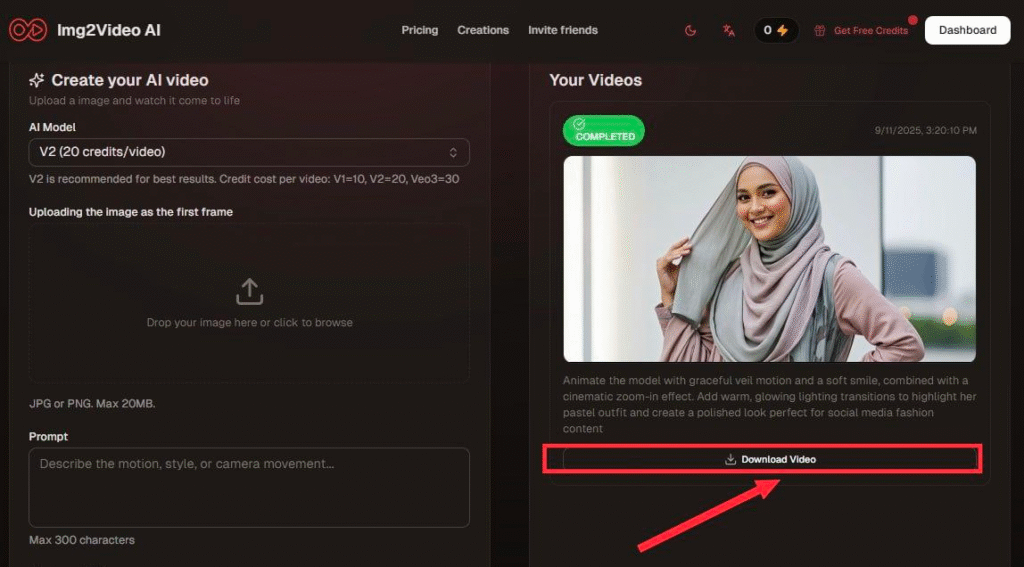Open Invite friends in the navigation
1024x567 pixels.
(x=563, y=30)
